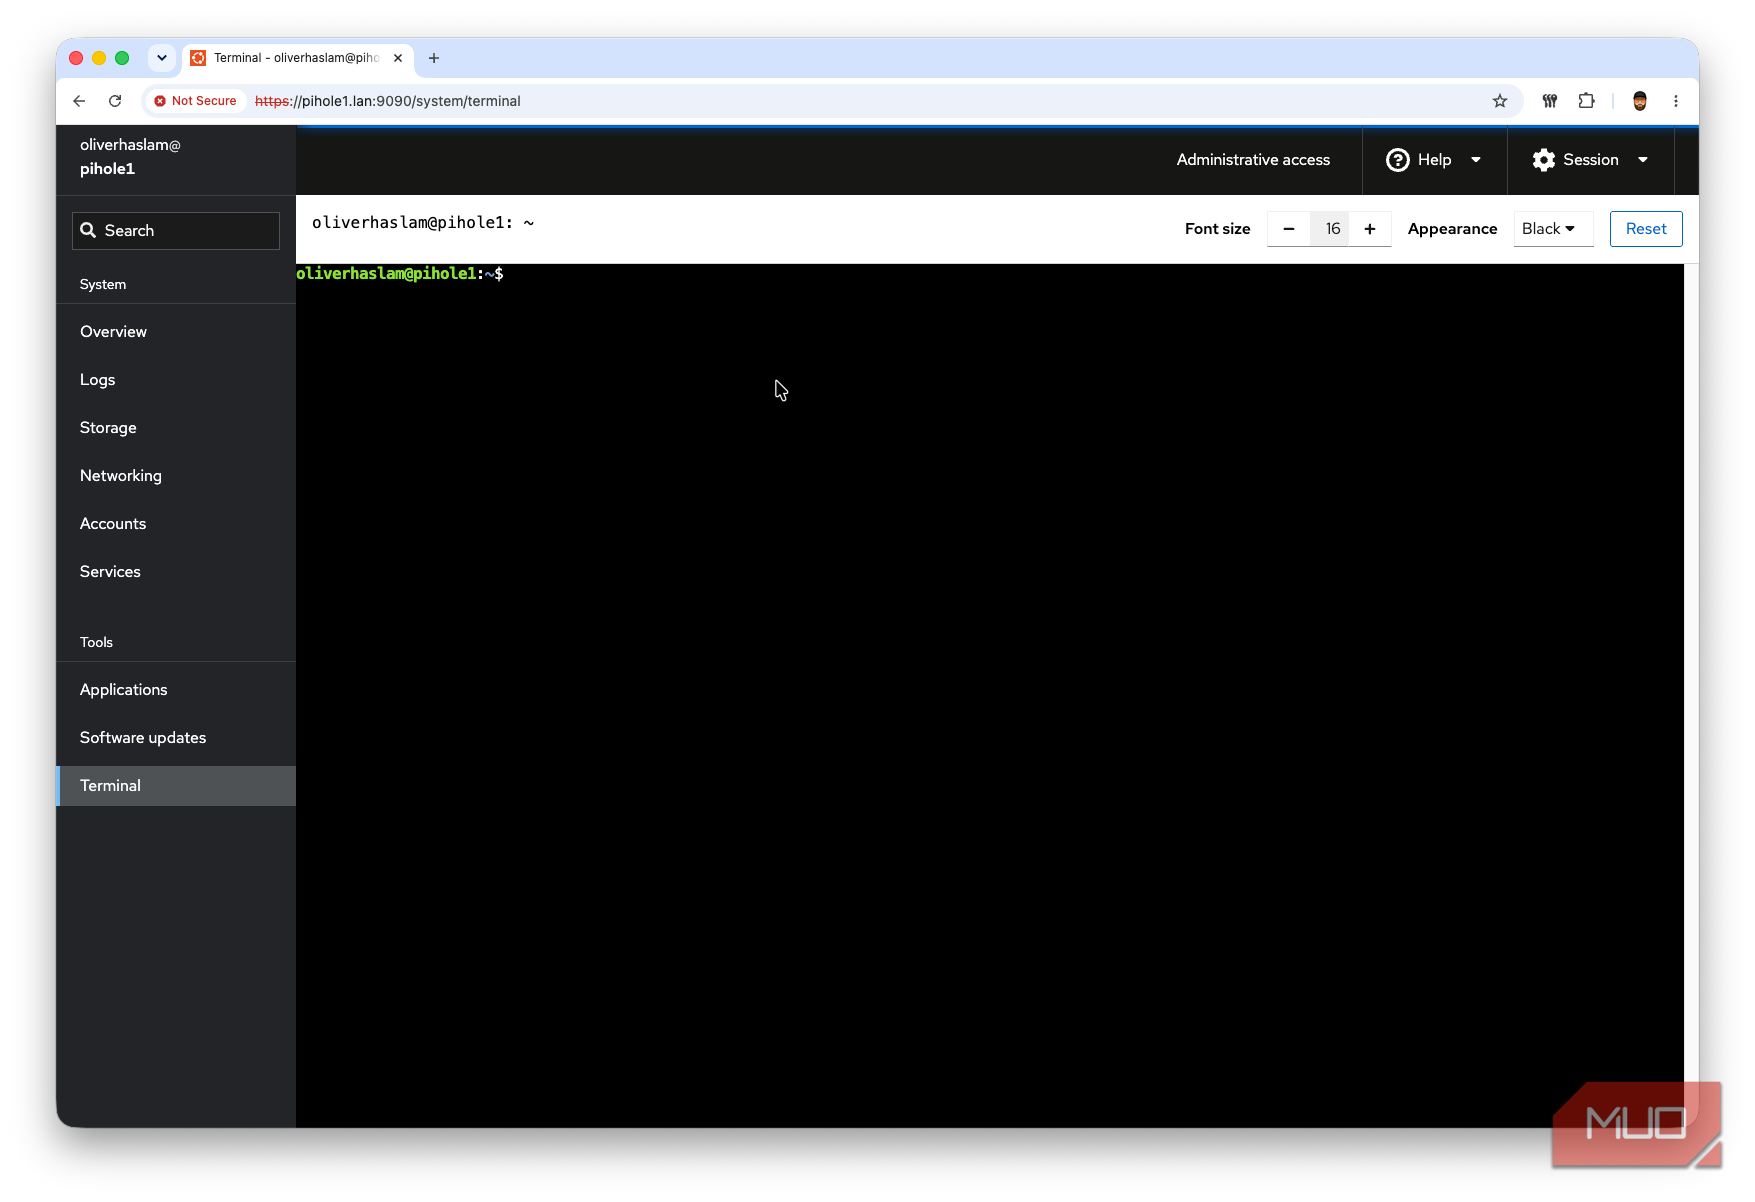Select the Terminal - oliverhaslam browser tab
The height and width of the screenshot is (1202, 1755).
pos(297,58)
